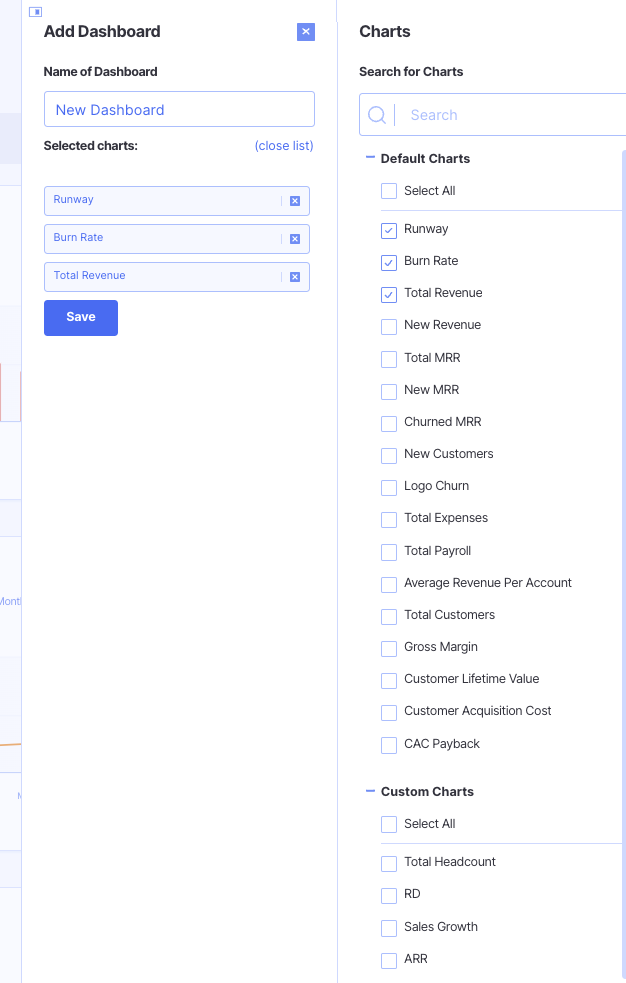The image size is (626, 983).
Task: Remove Burn Rate from selected charts
Action: tap(295, 239)
